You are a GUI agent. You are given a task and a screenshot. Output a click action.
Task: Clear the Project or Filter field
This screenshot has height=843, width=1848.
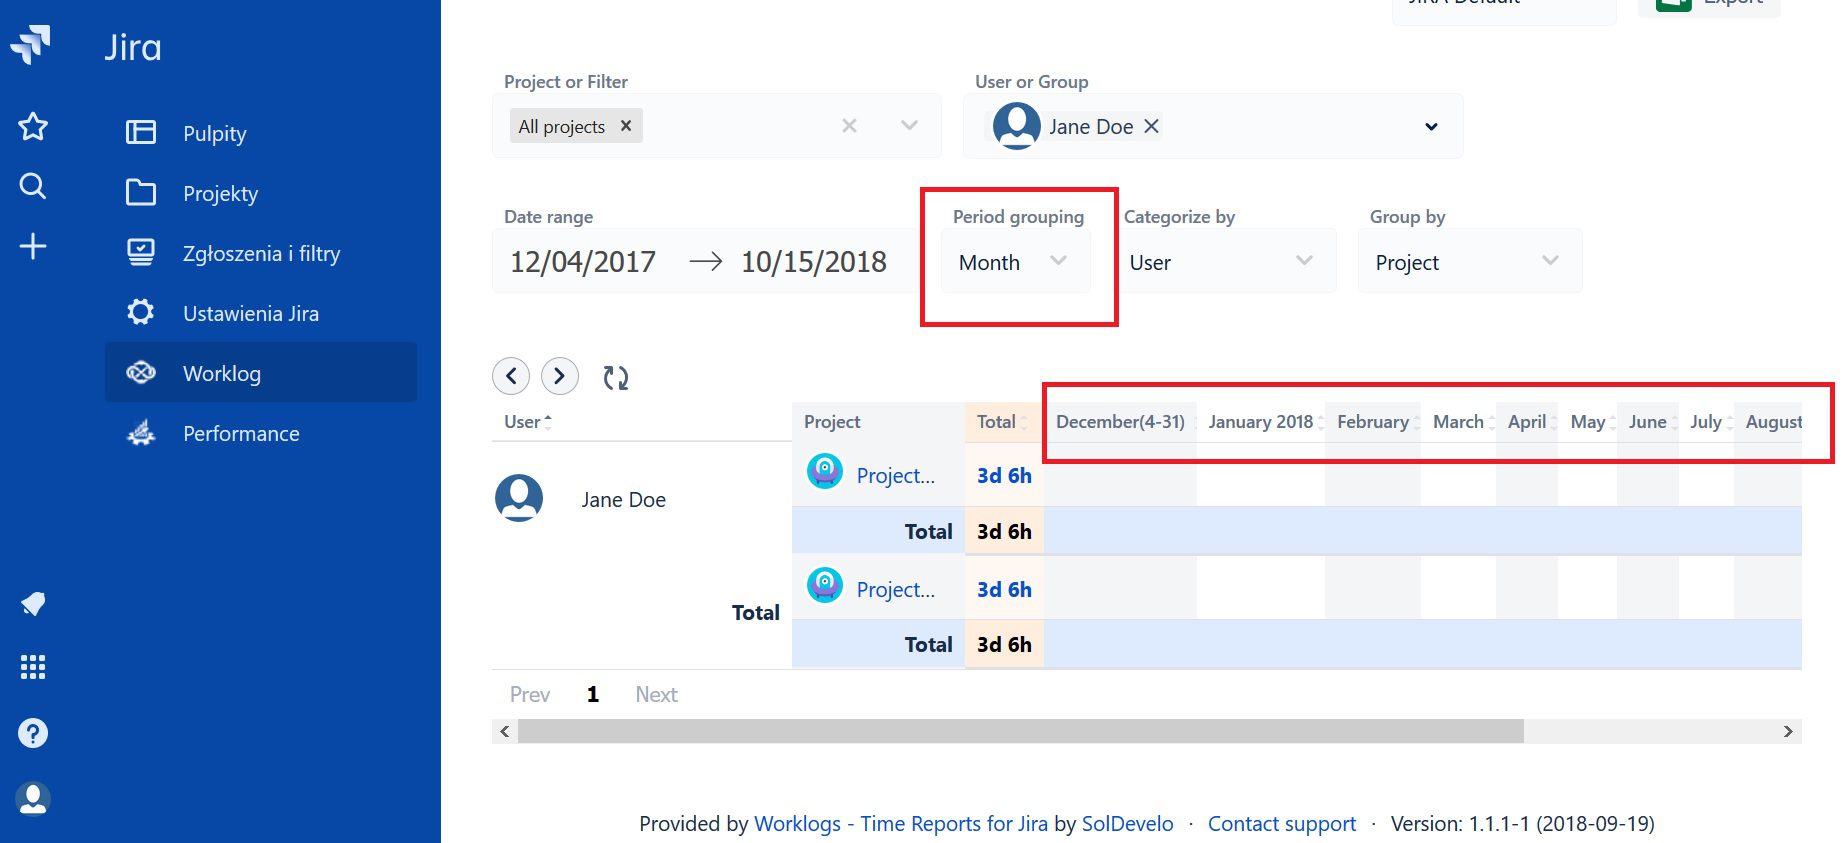coord(849,126)
